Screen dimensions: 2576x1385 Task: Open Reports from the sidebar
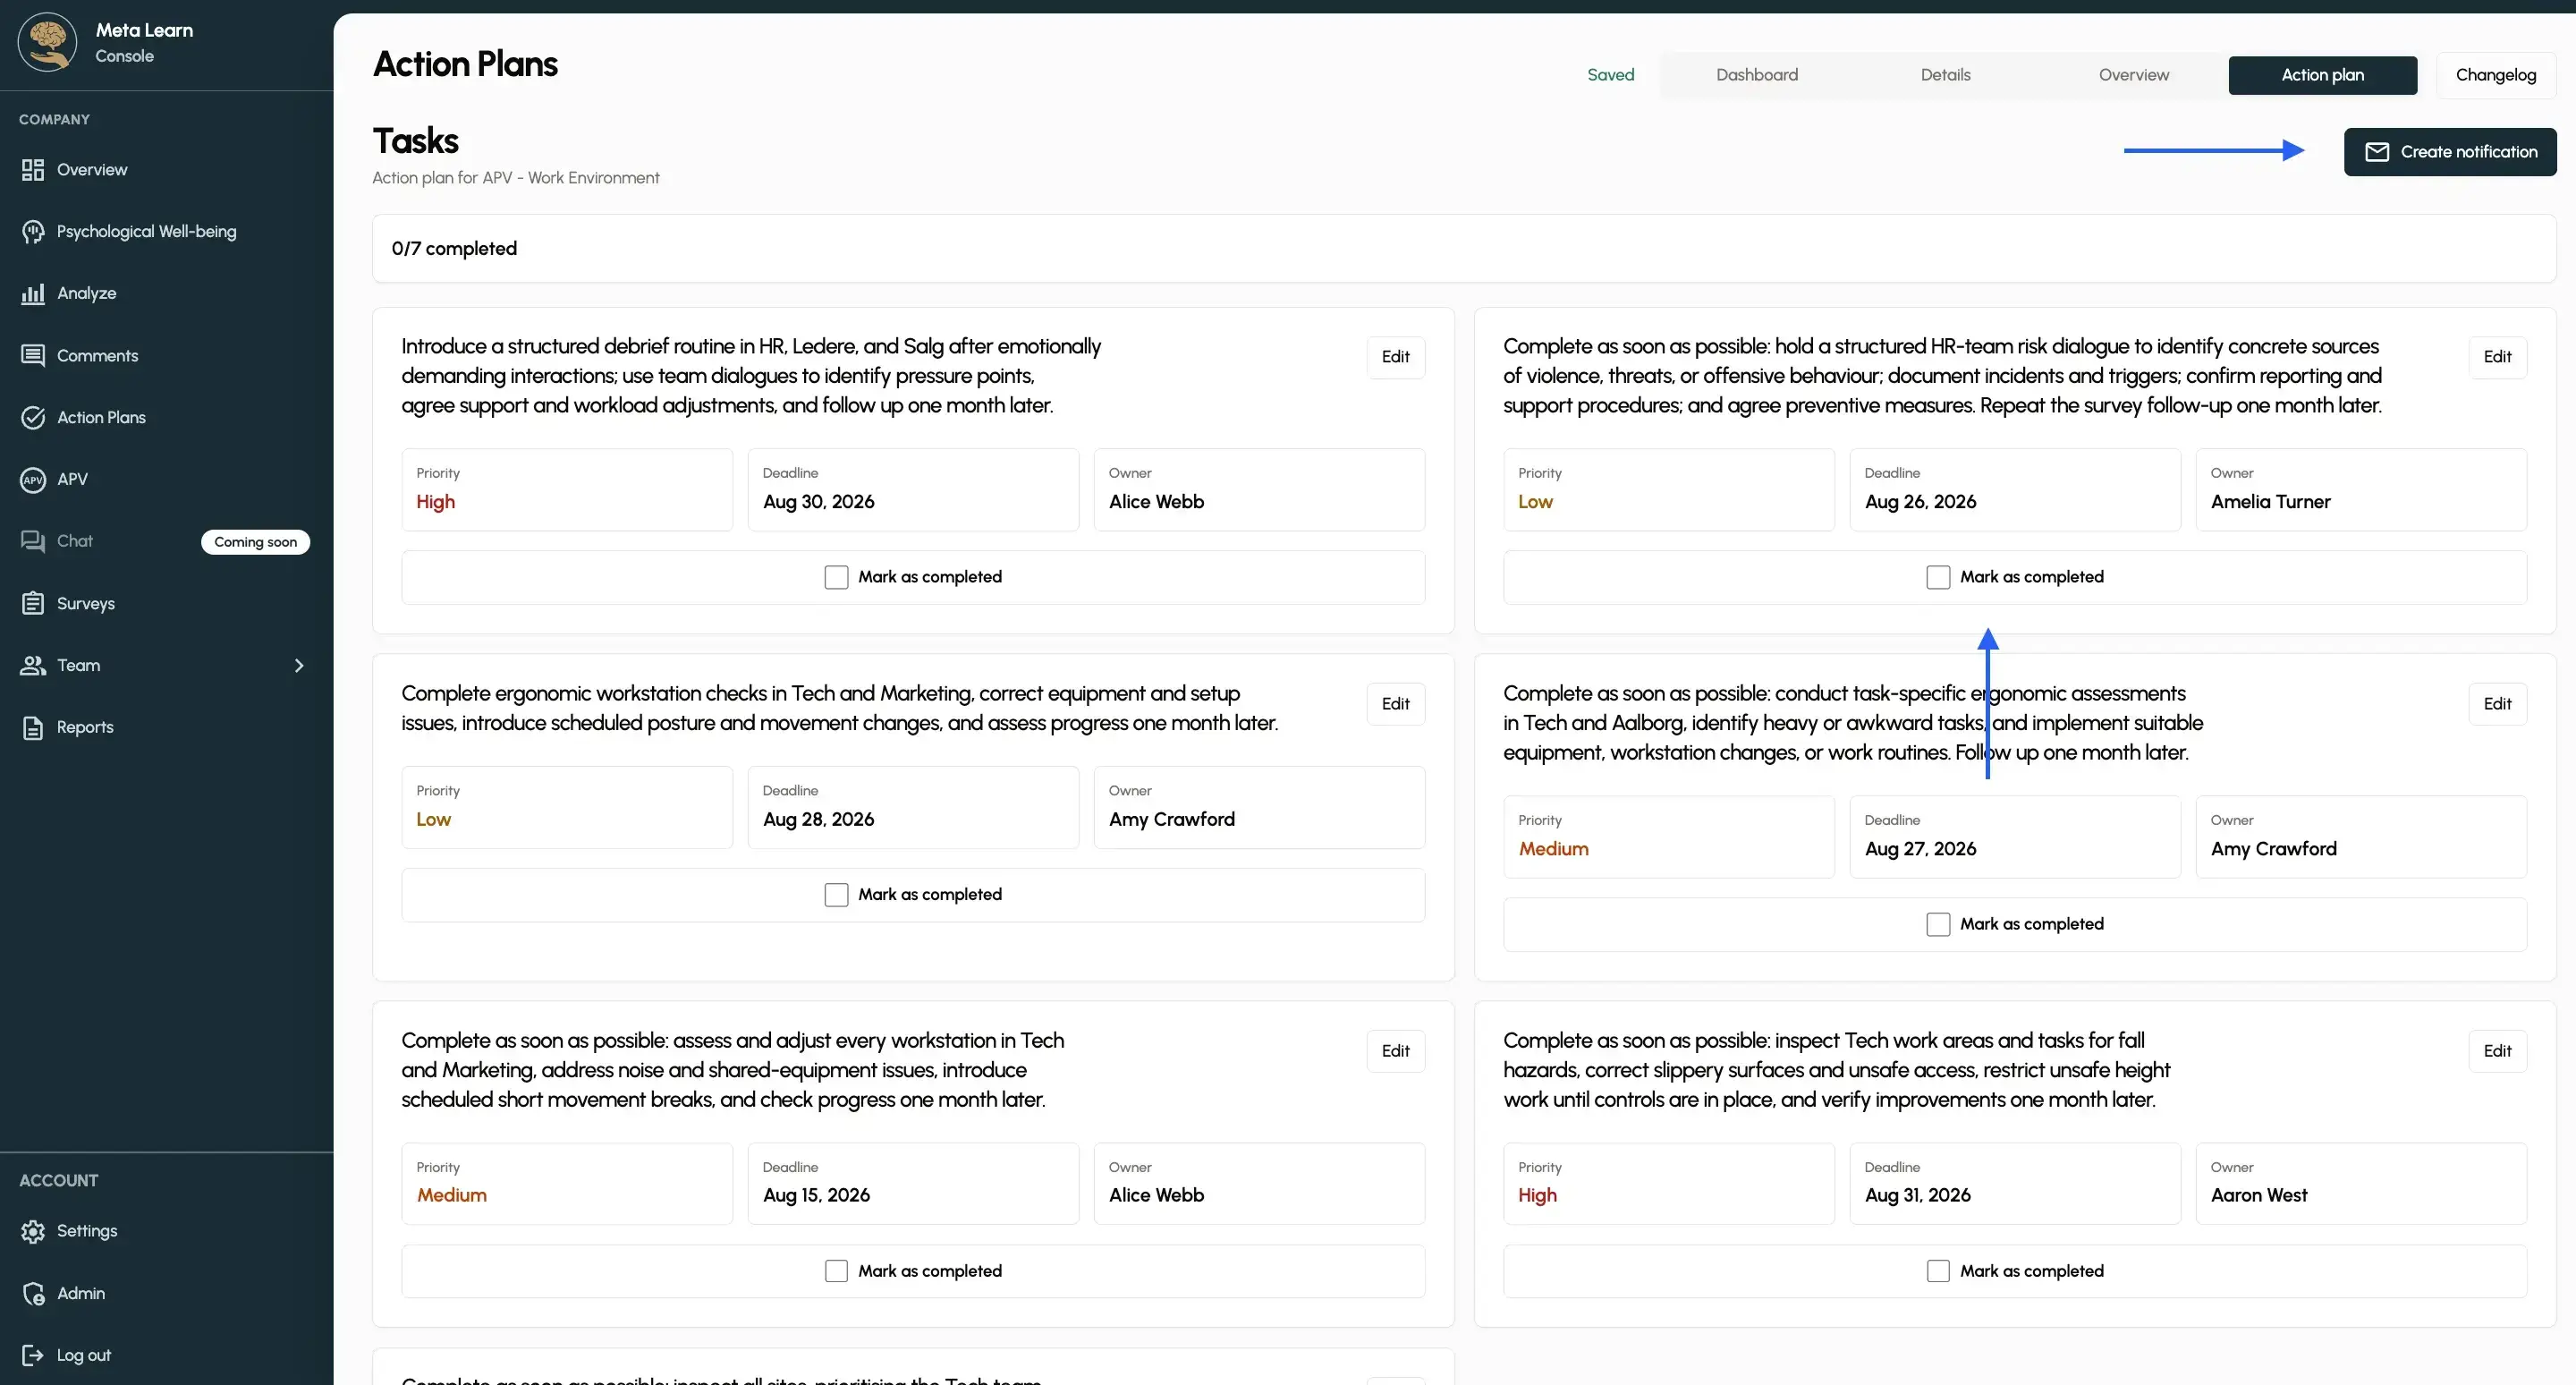pos(85,728)
